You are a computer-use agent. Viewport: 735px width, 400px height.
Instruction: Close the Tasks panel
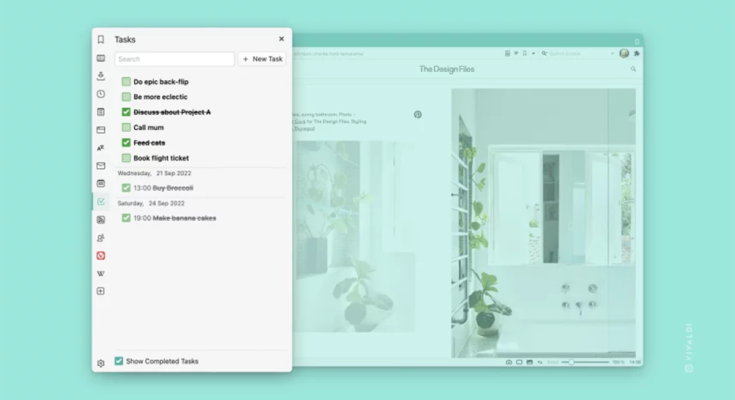(281, 39)
